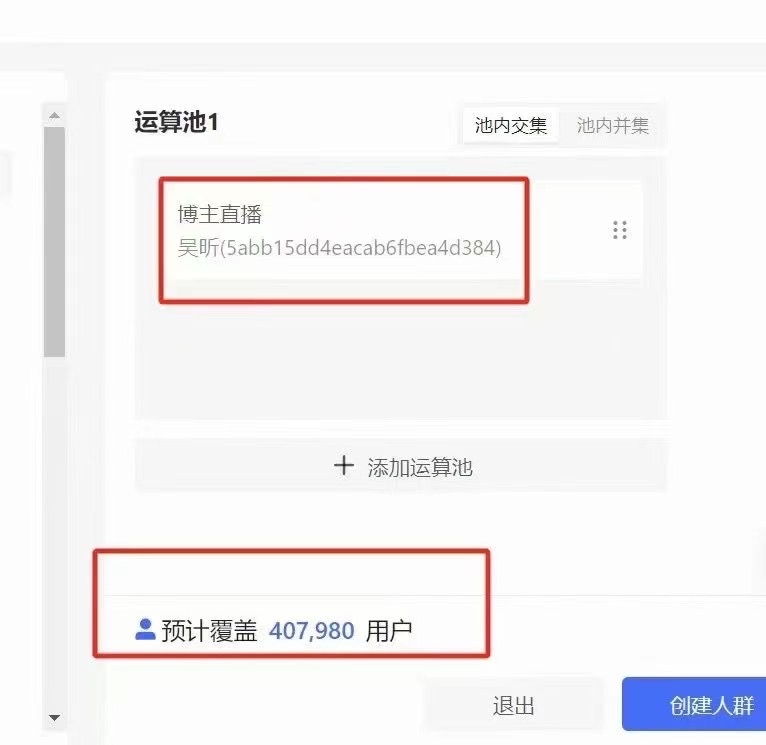This screenshot has width=766, height=745.
Task: Switch to the 池内并集 tab
Action: 613,126
